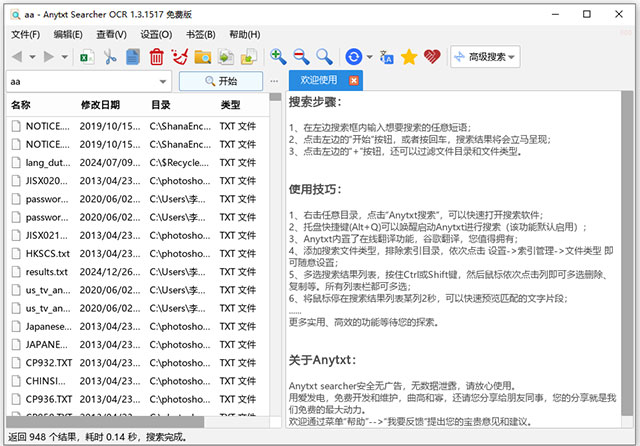Viewport: 640px width, 446px height.
Task: Close the 欢迎使用 tab with the X
Action: pos(353,80)
